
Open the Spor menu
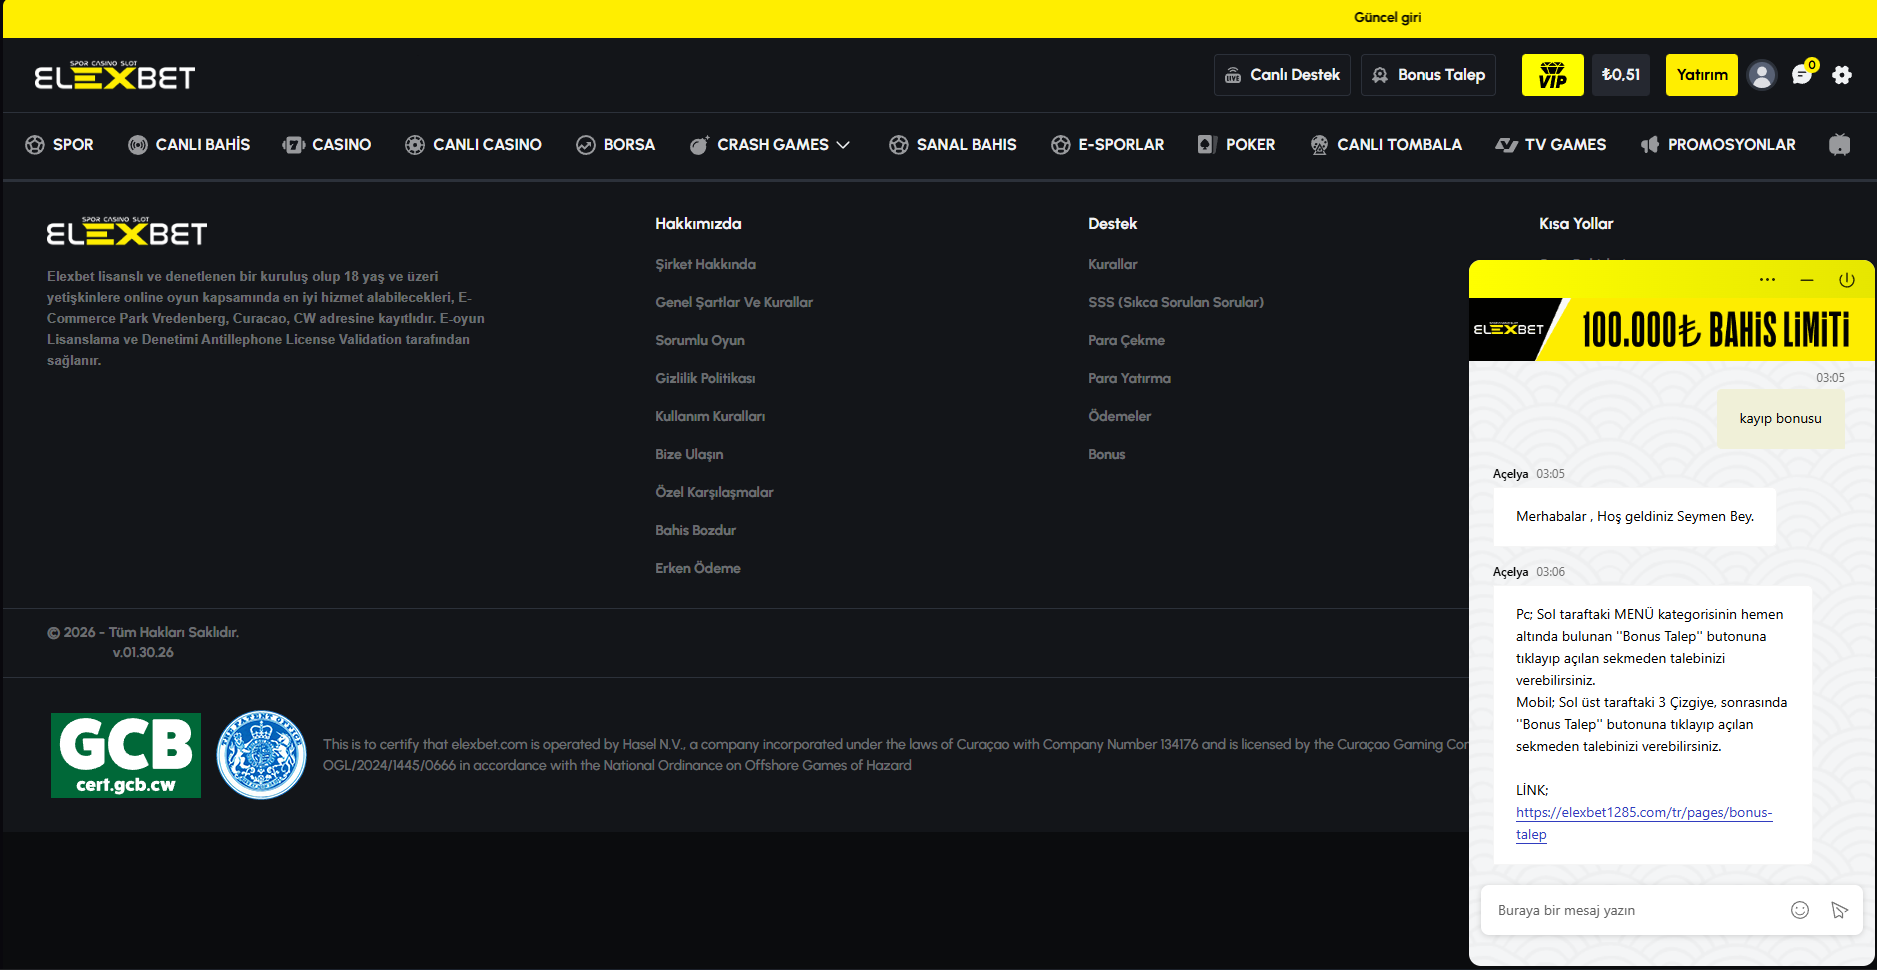59,145
